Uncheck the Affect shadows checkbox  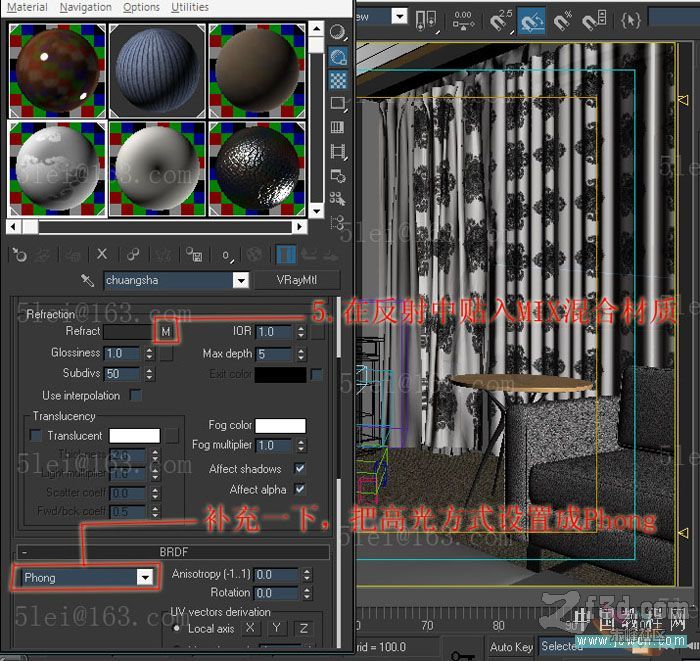(x=300, y=469)
